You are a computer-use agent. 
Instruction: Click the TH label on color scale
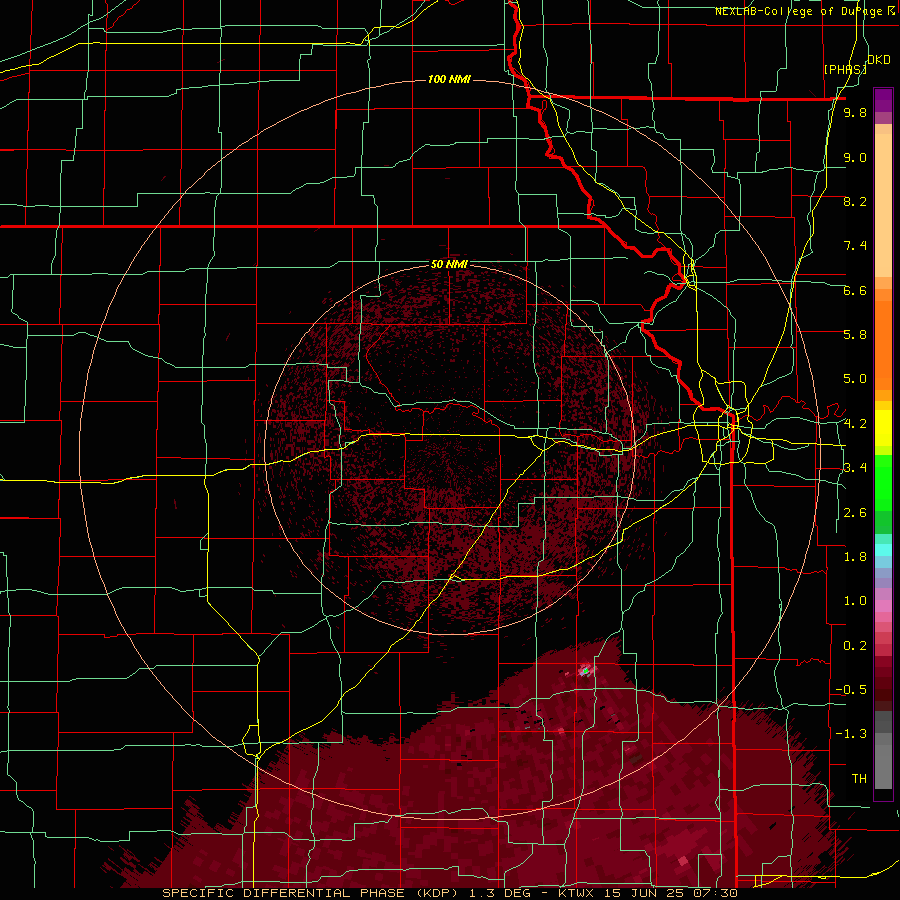click(859, 779)
